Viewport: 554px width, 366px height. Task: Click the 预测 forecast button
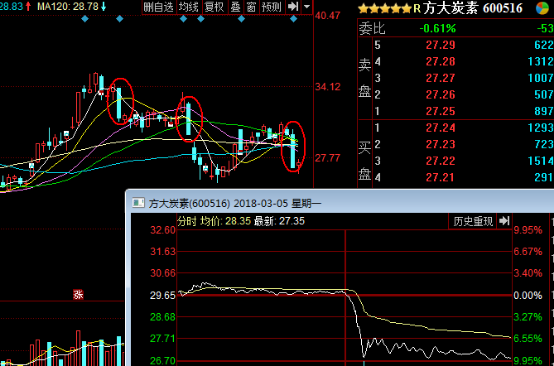[272, 7]
